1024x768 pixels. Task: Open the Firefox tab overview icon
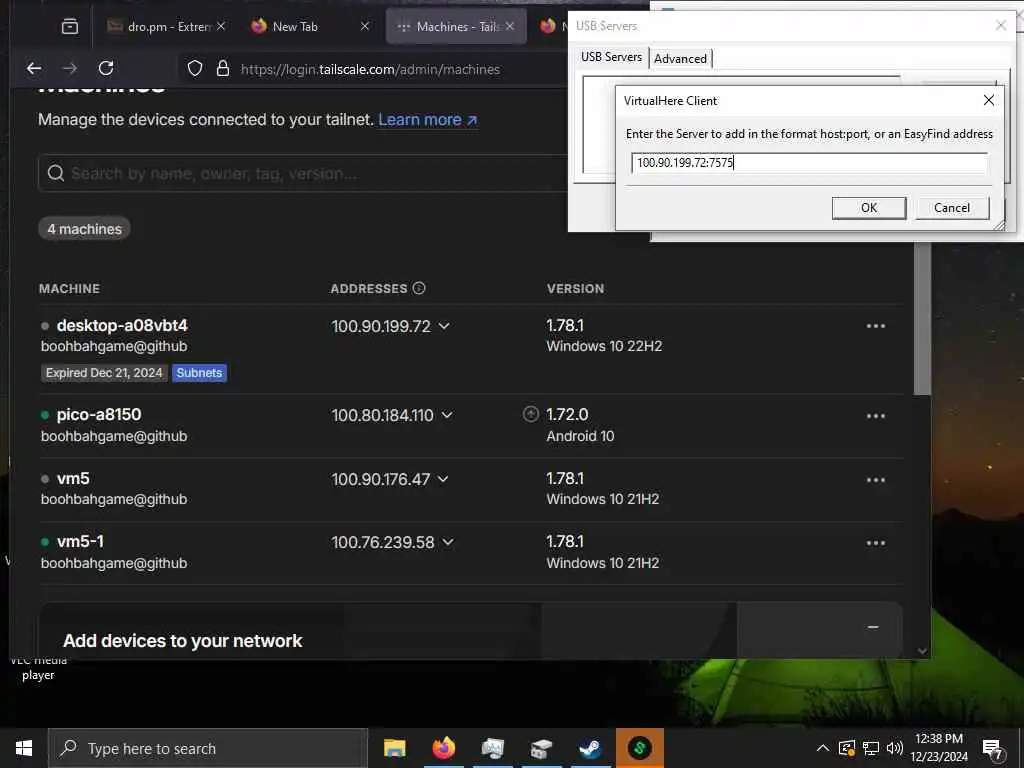[70, 26]
